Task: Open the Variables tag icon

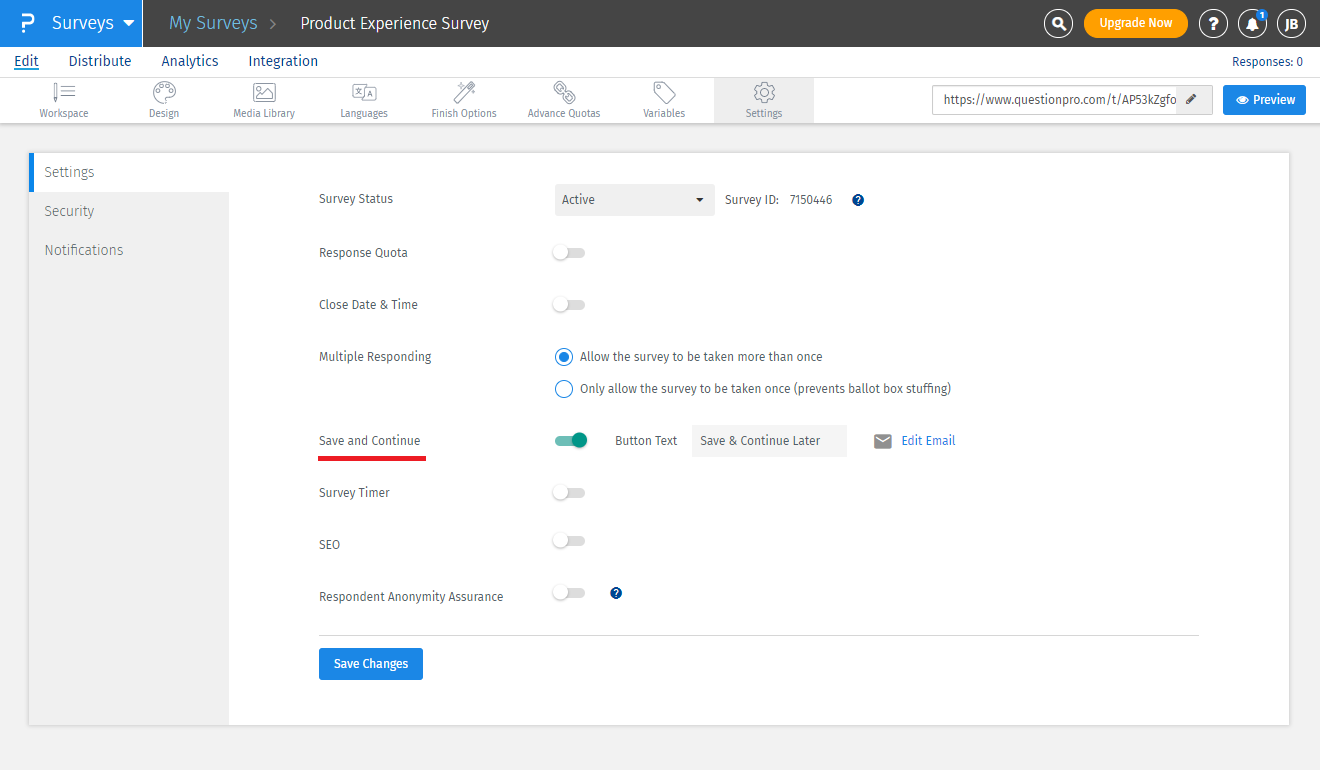Action: 663,92
